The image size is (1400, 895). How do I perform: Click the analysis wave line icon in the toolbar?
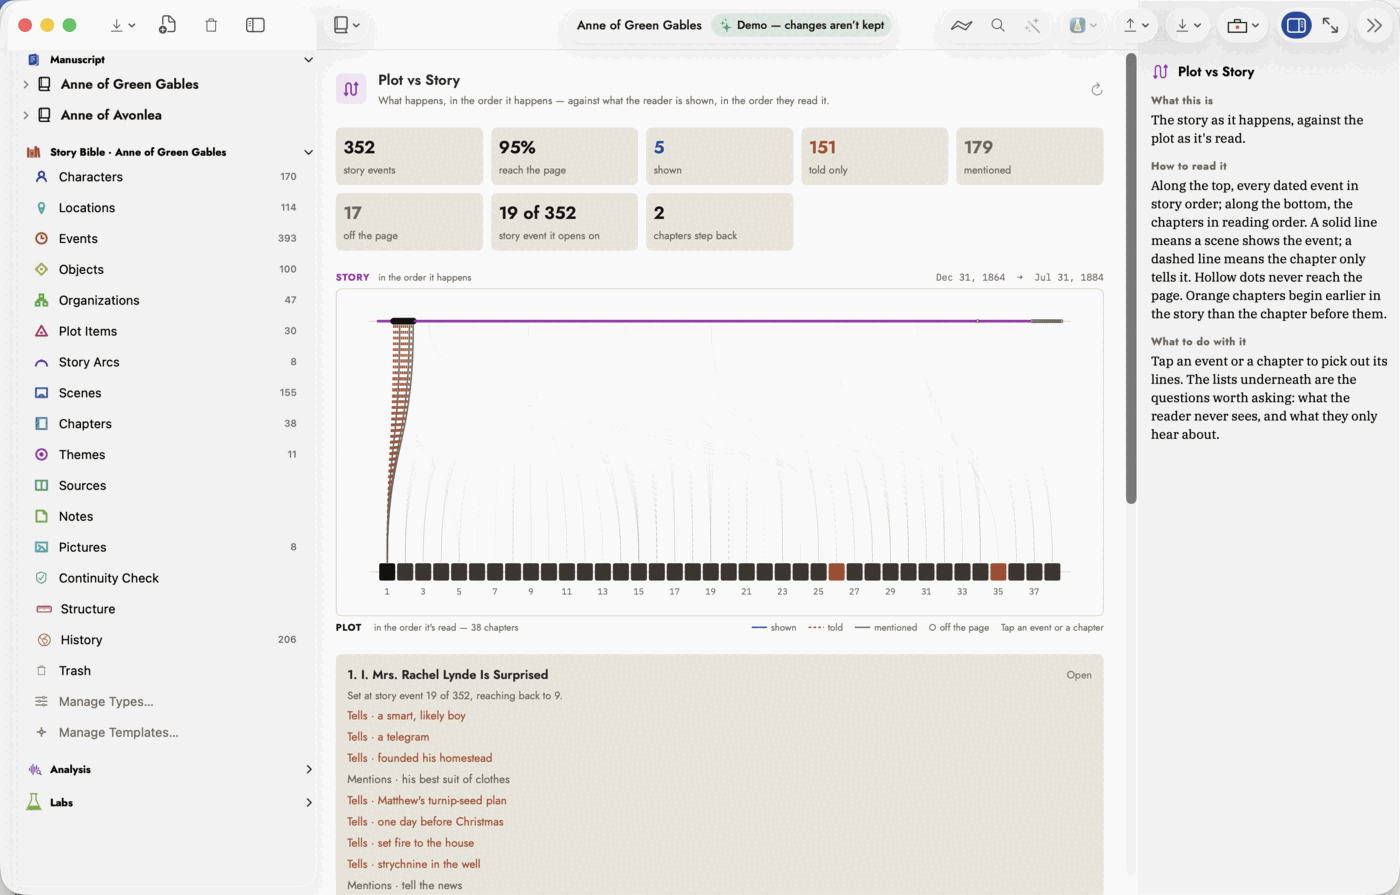pos(961,25)
